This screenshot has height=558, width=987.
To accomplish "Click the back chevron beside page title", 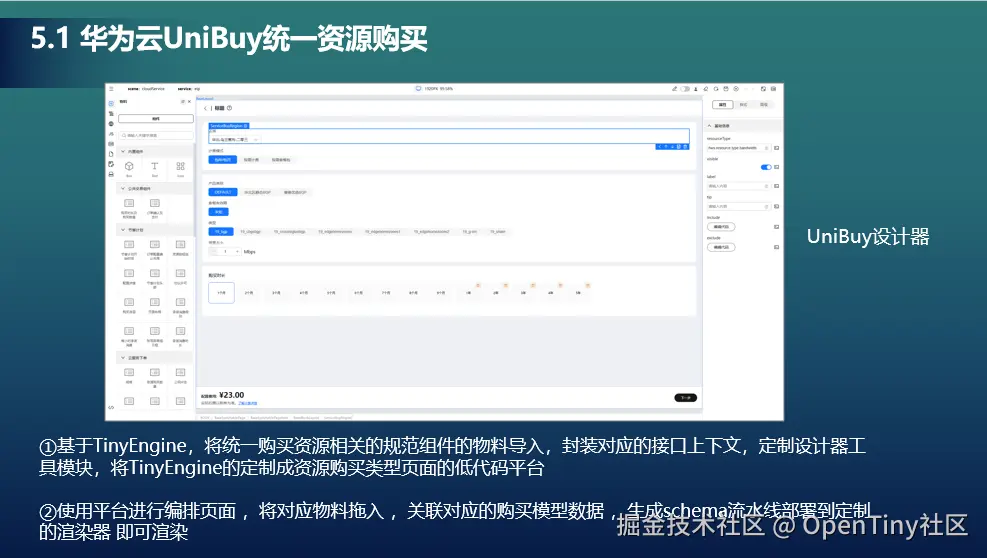I will point(205,108).
